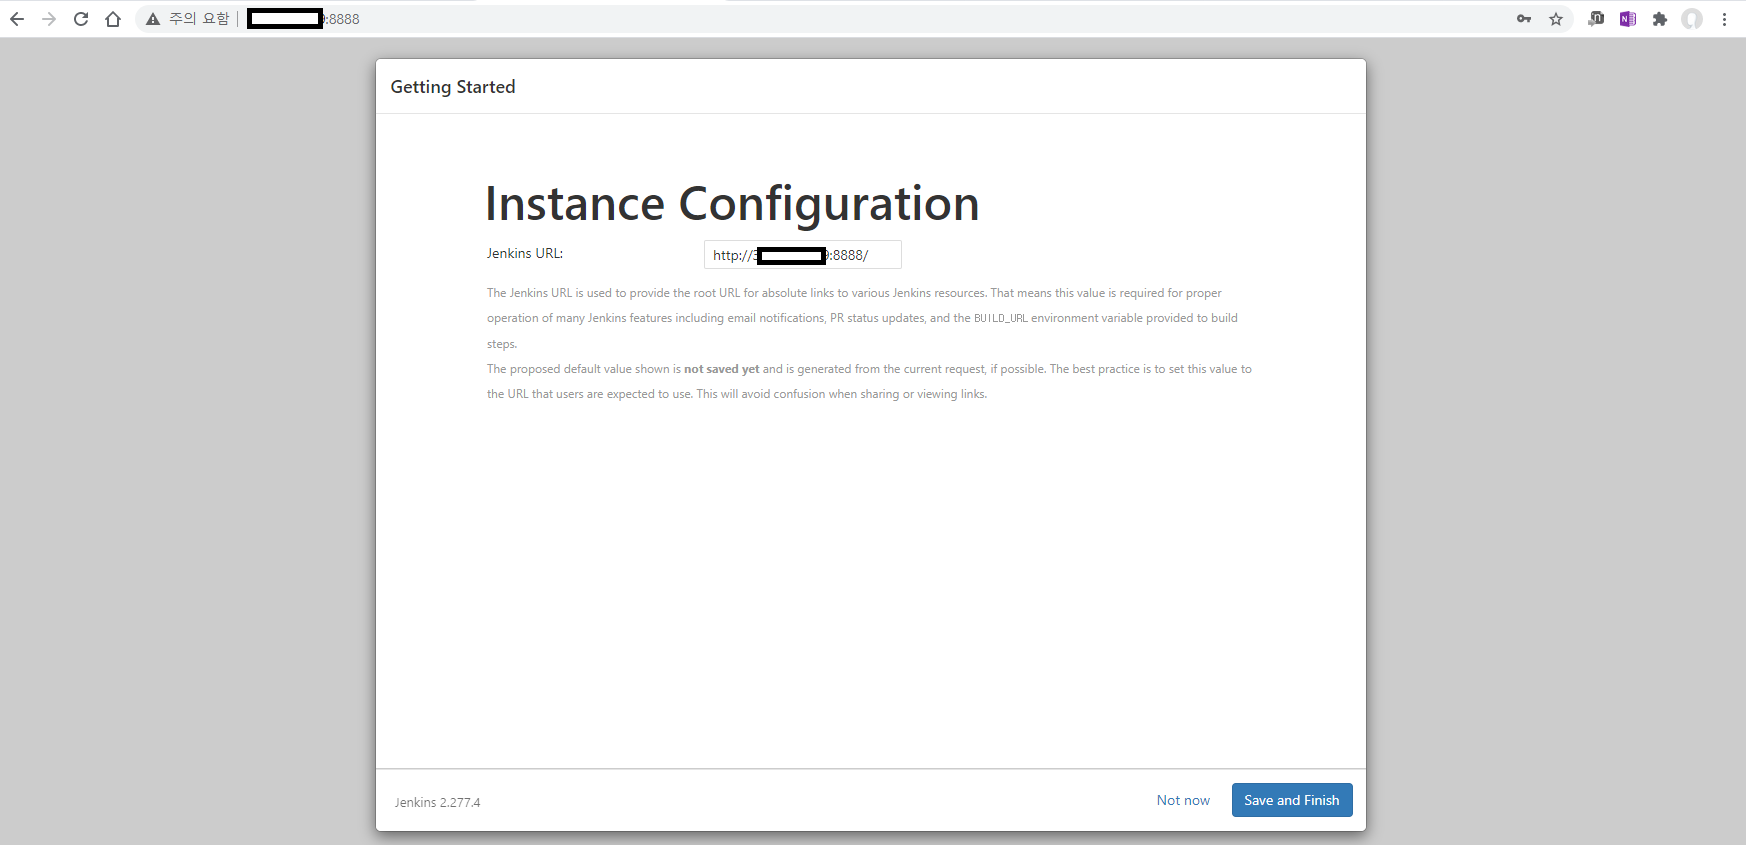Click the Save and Finish button
This screenshot has height=845, width=1746.
(x=1292, y=800)
